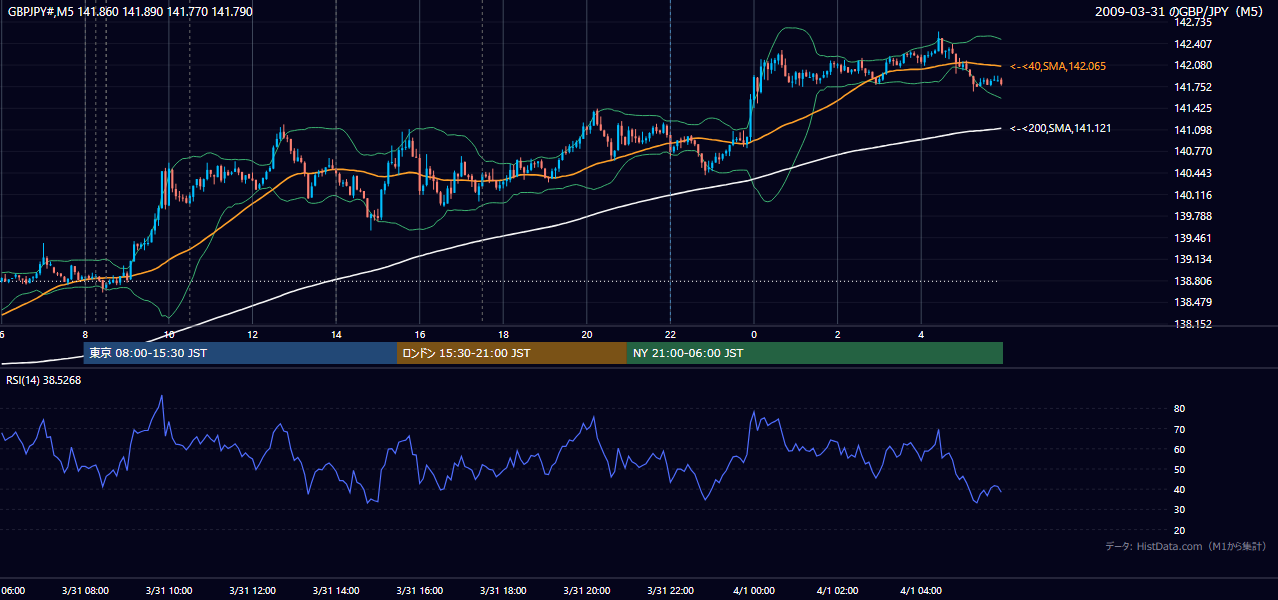Viewport: 1278px width, 600px height.
Task: Click price axis value 141.098
Action: pos(1194,130)
